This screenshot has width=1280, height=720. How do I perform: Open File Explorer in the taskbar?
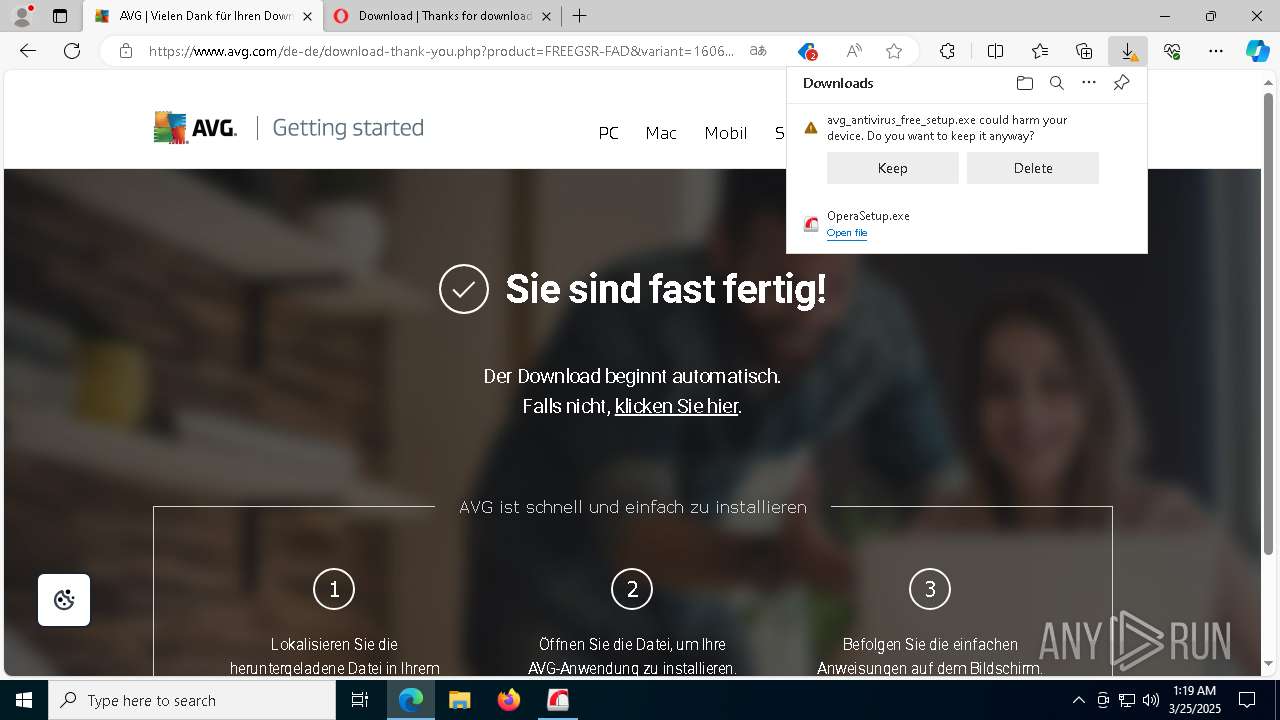(x=459, y=700)
